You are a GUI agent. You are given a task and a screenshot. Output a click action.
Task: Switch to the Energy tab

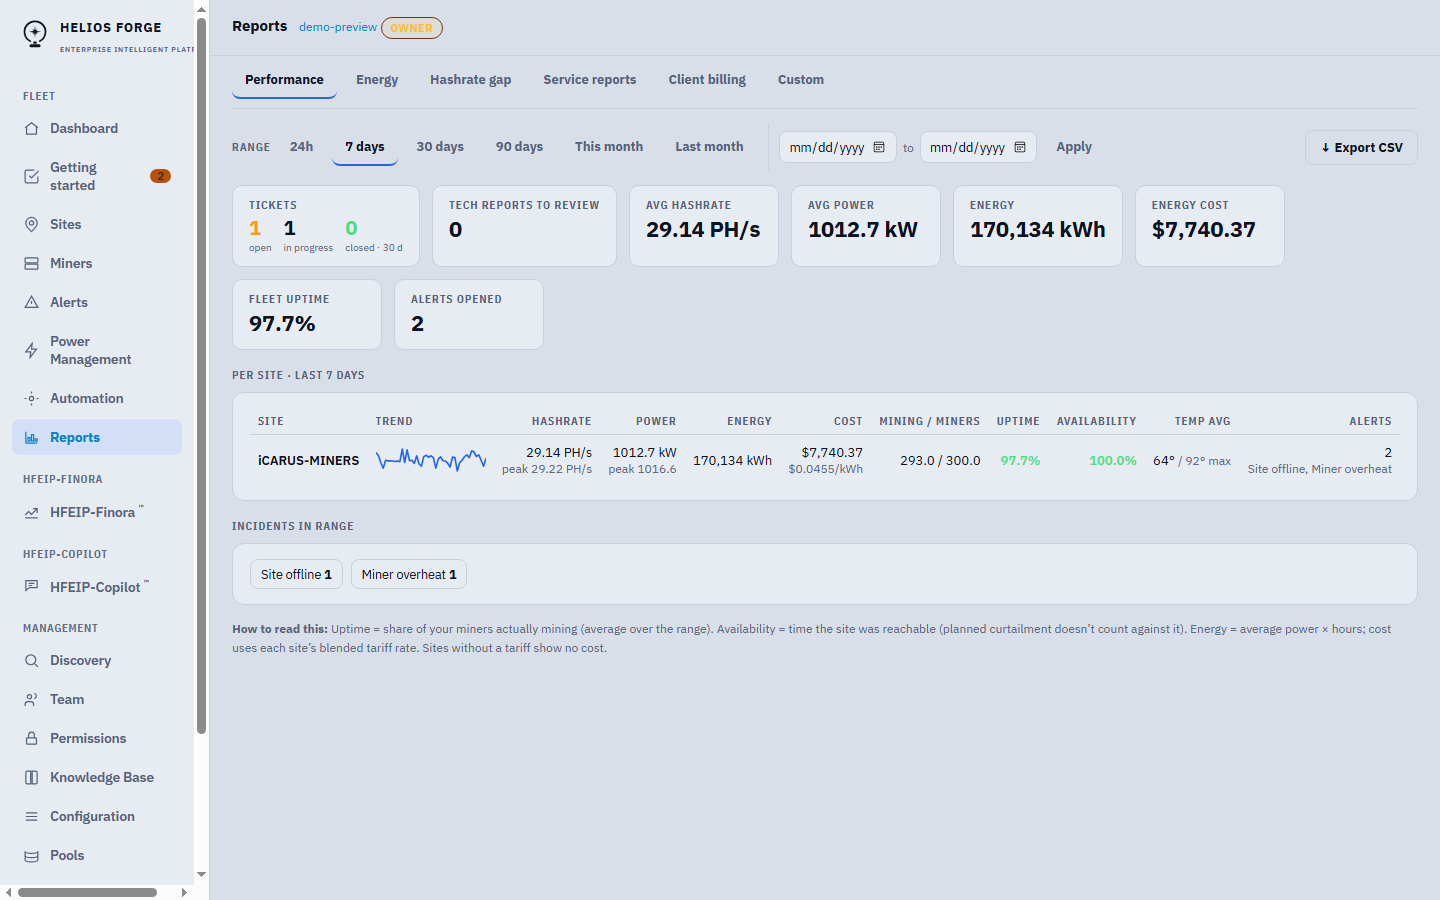pos(377,80)
